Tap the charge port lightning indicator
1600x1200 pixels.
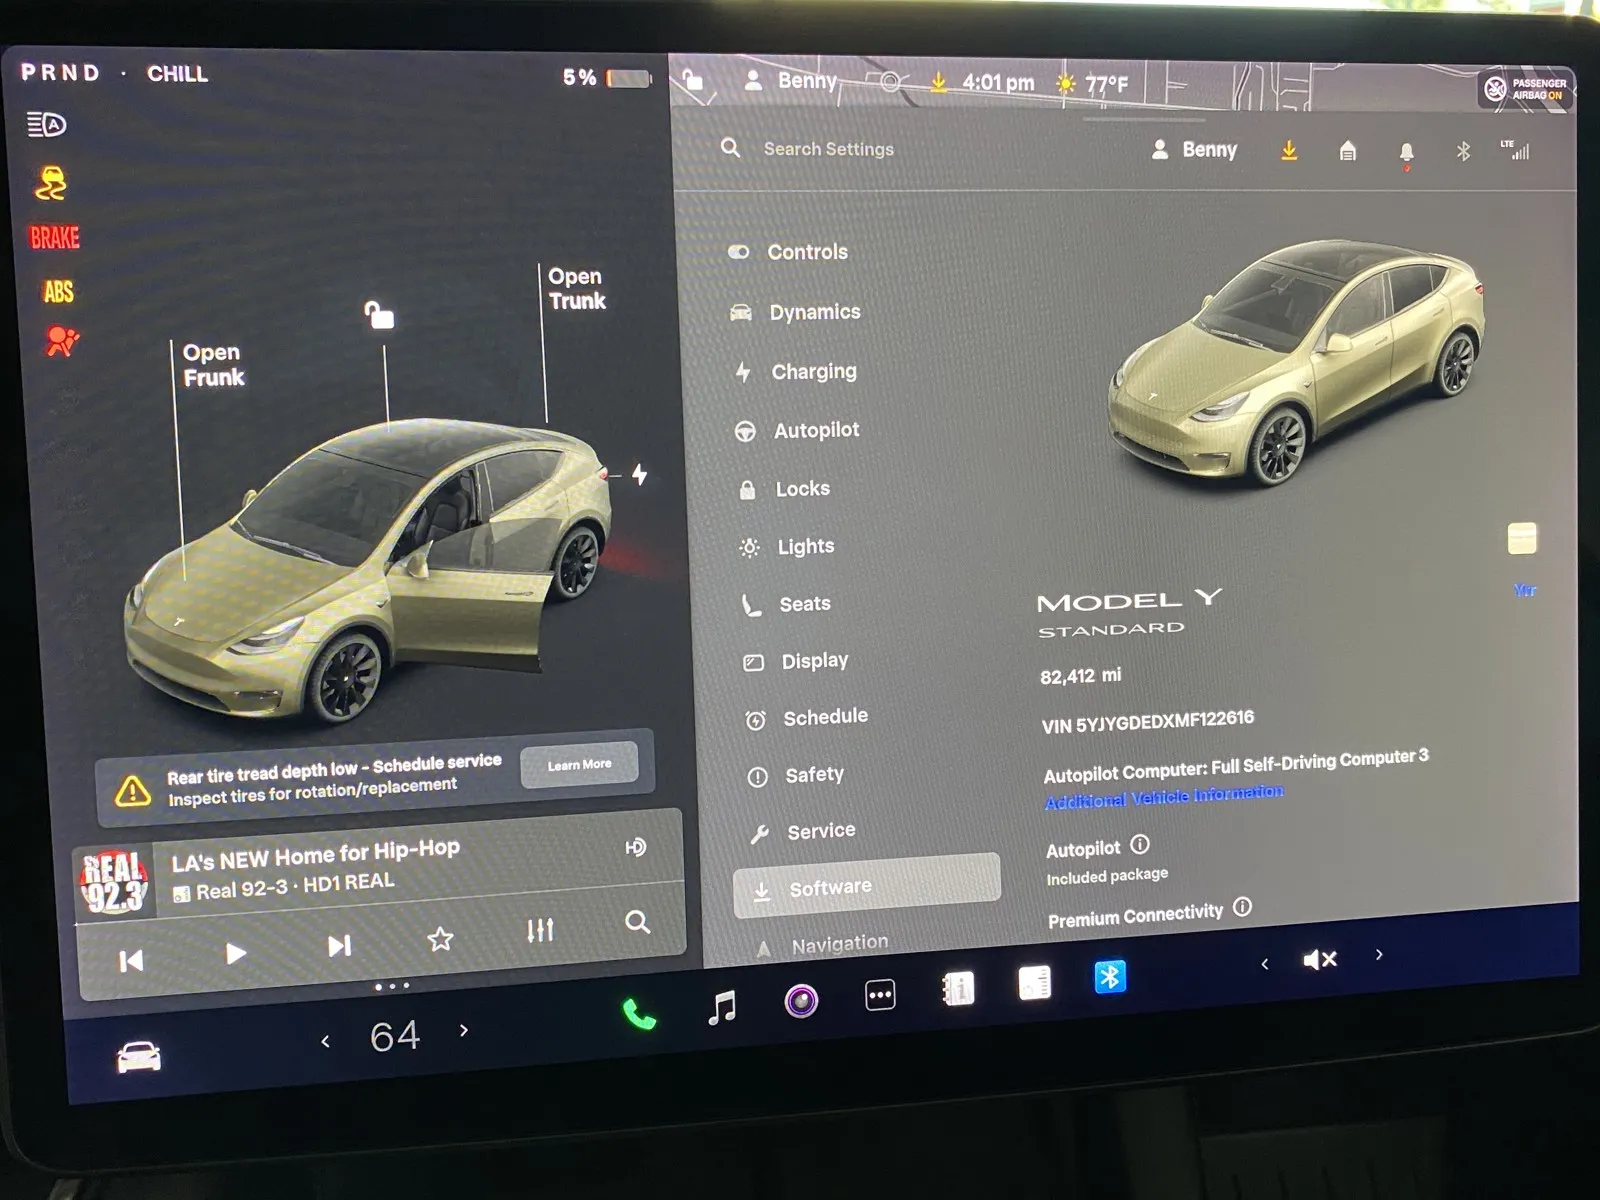640,477
